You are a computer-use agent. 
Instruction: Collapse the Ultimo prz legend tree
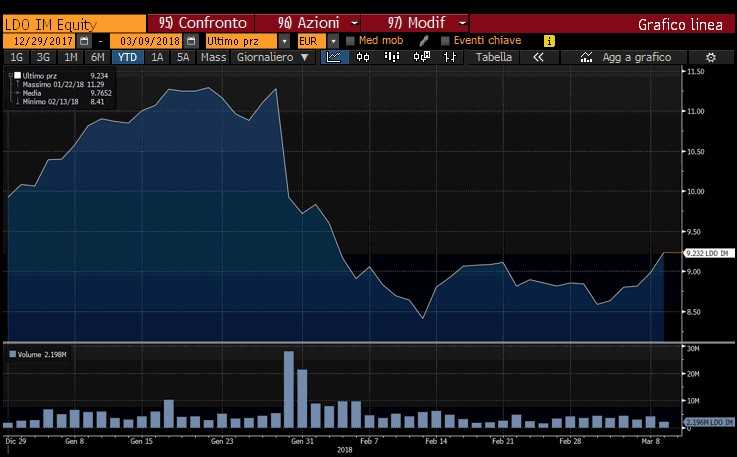point(10,75)
